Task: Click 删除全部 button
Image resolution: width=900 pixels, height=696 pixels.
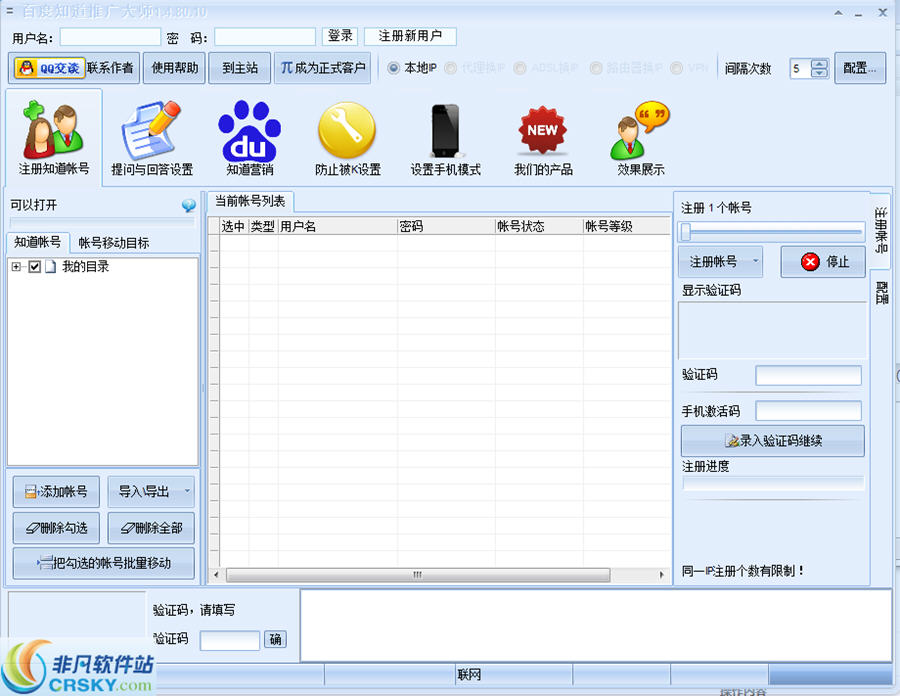Action: [x=152, y=528]
